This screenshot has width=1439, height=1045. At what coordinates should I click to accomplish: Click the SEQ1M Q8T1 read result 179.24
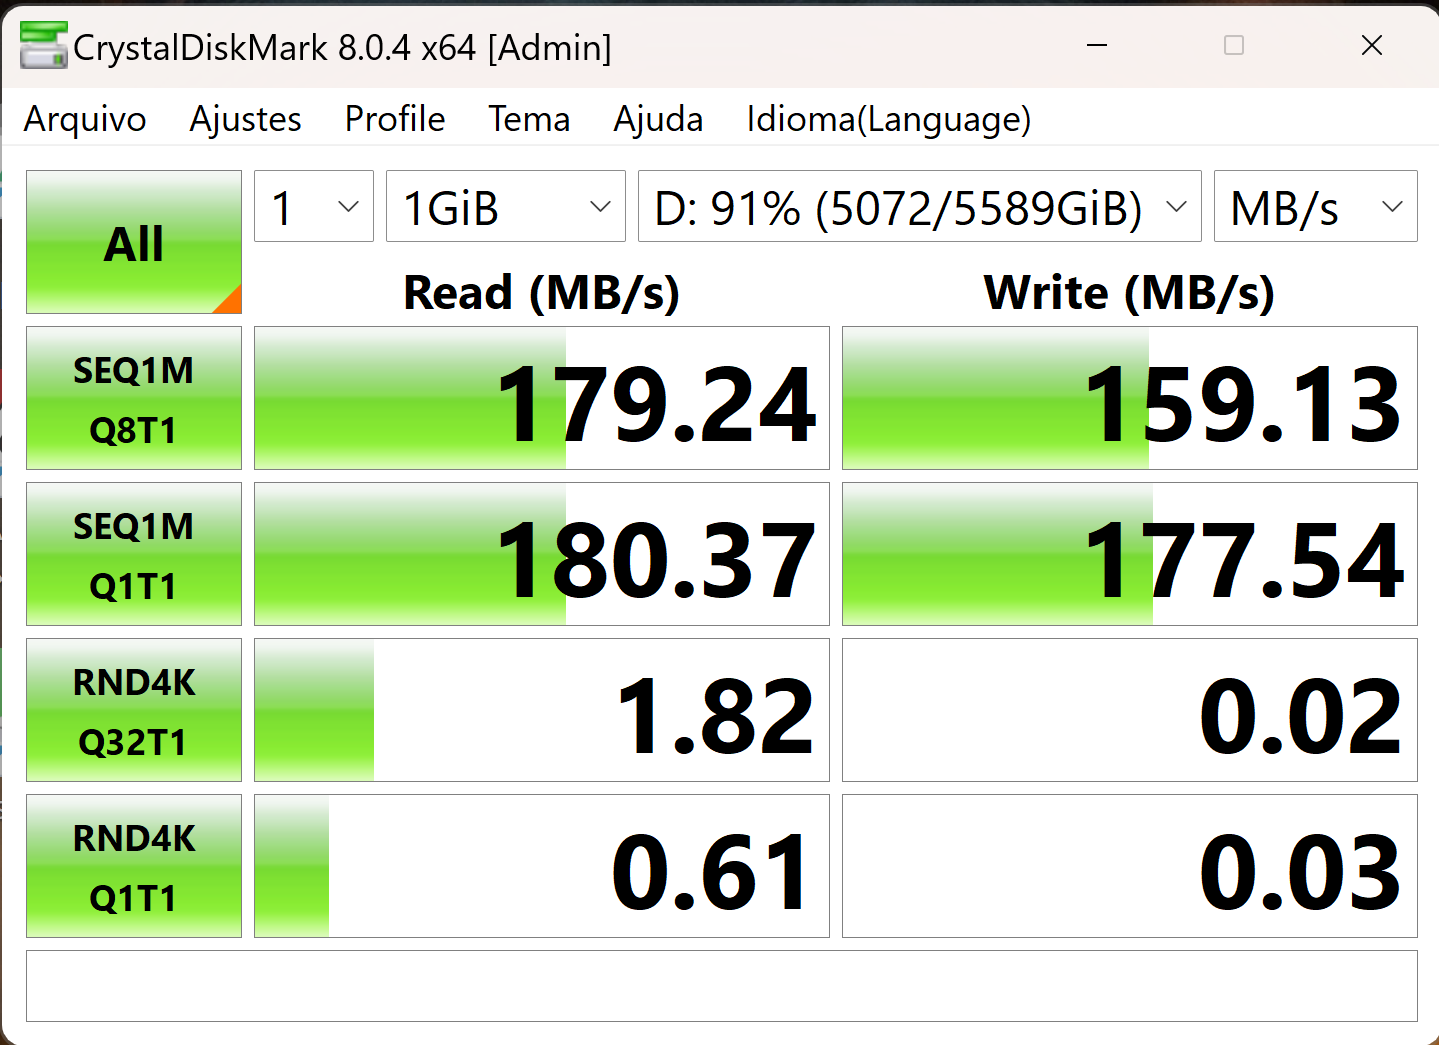click(x=542, y=398)
